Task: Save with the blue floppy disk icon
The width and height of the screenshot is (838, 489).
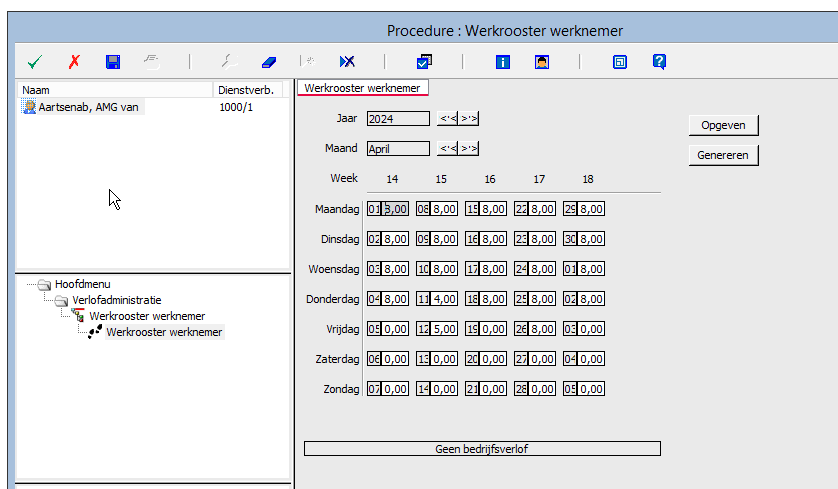Action: click(113, 62)
